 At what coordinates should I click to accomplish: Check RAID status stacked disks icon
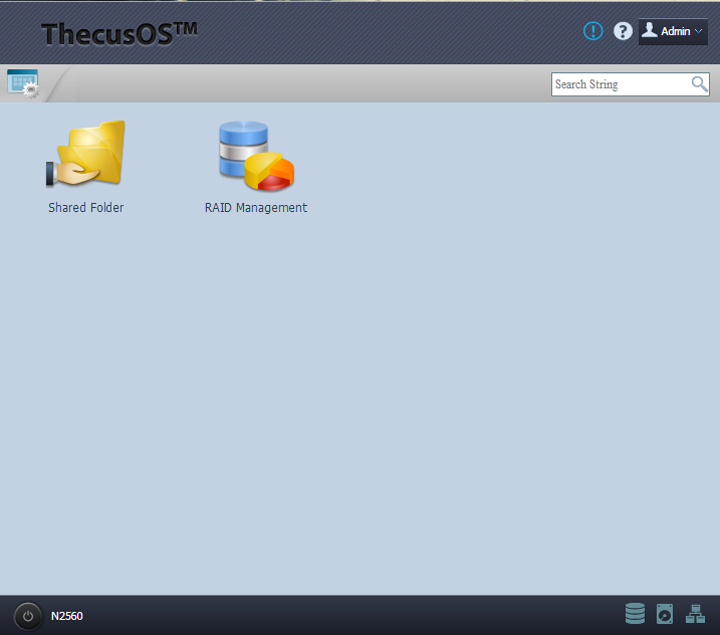635,614
